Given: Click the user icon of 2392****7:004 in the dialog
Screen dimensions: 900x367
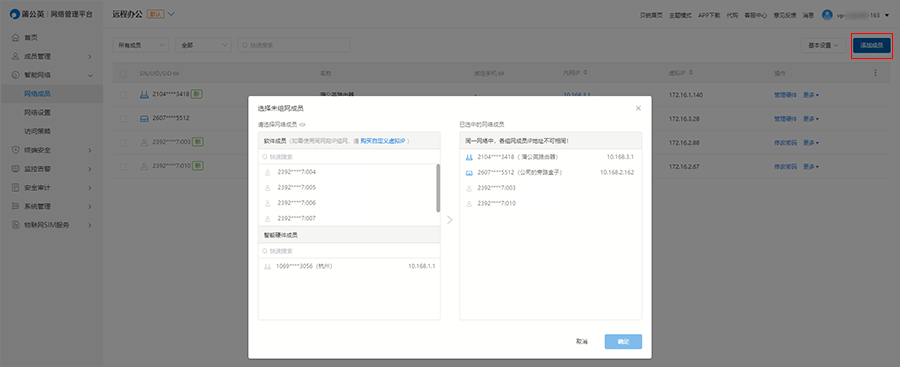Looking at the screenshot, I should point(267,172).
